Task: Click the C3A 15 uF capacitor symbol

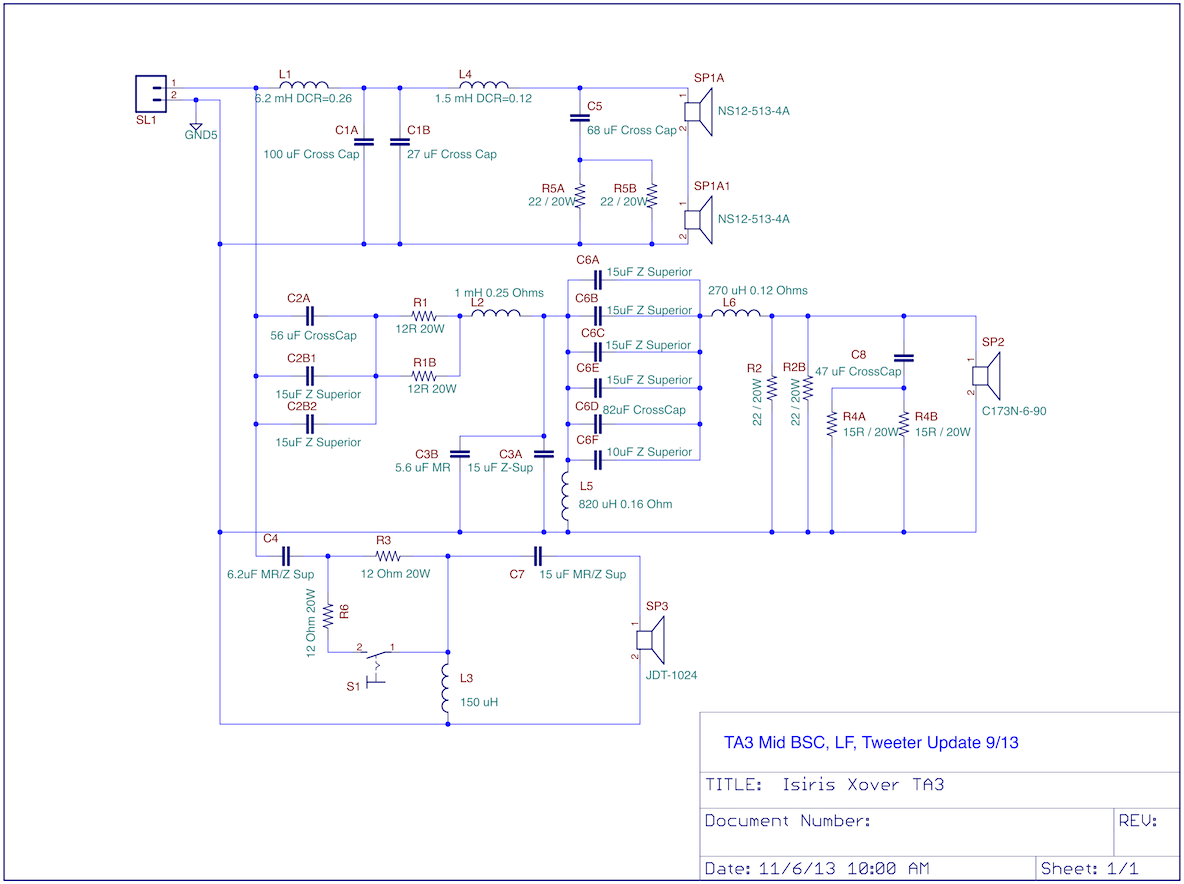Action: point(544,454)
